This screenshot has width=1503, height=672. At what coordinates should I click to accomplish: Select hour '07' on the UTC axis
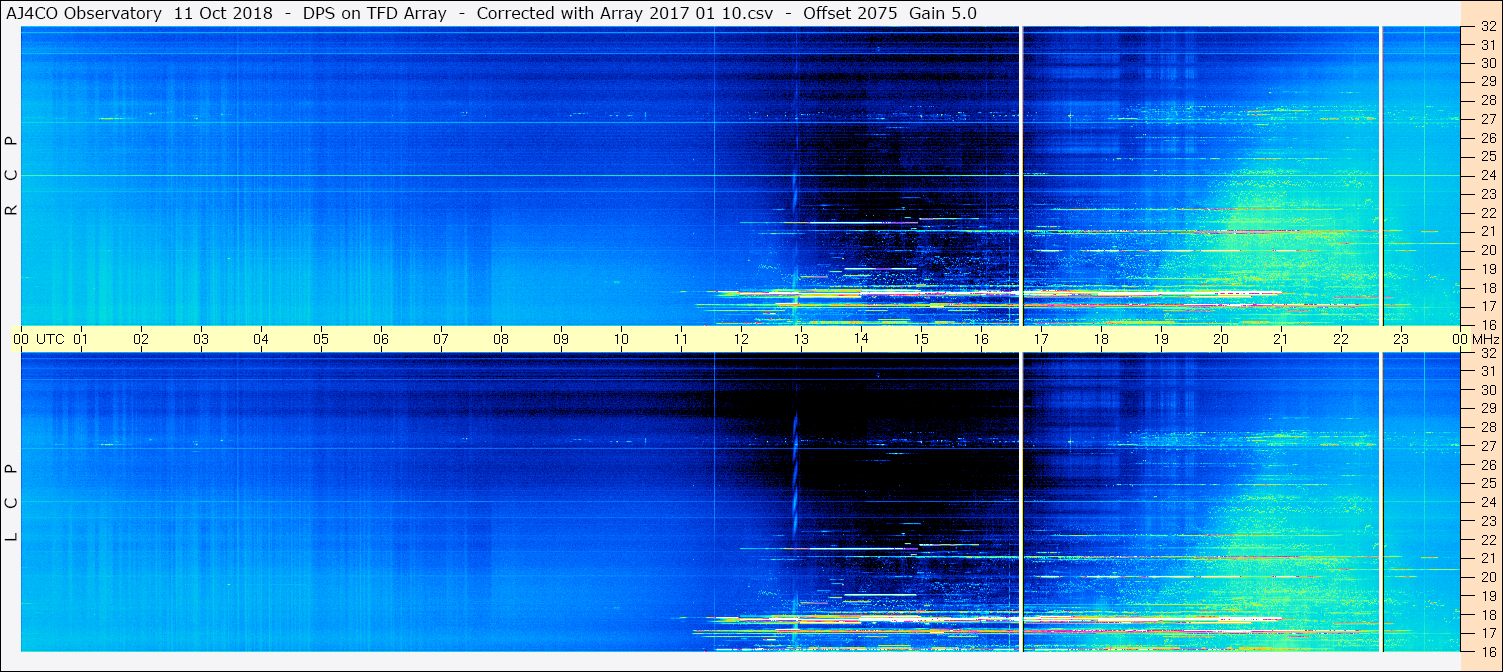coord(441,339)
